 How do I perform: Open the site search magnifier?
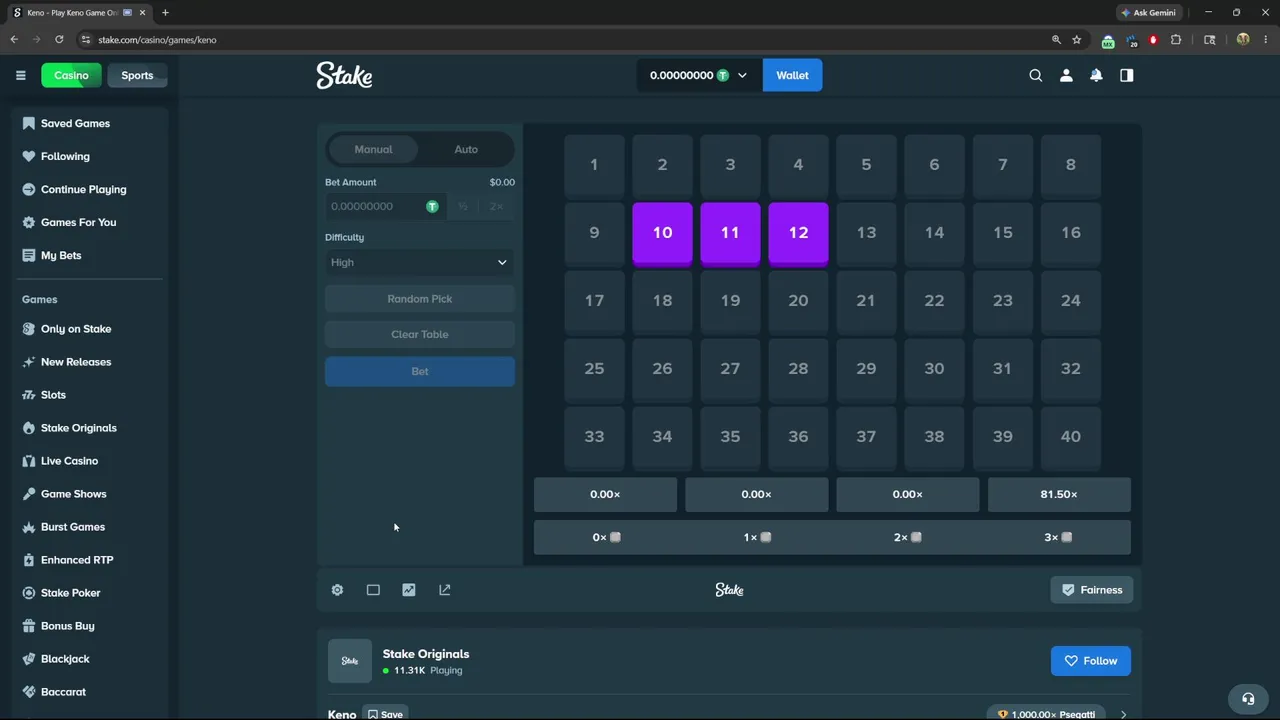(x=1036, y=75)
